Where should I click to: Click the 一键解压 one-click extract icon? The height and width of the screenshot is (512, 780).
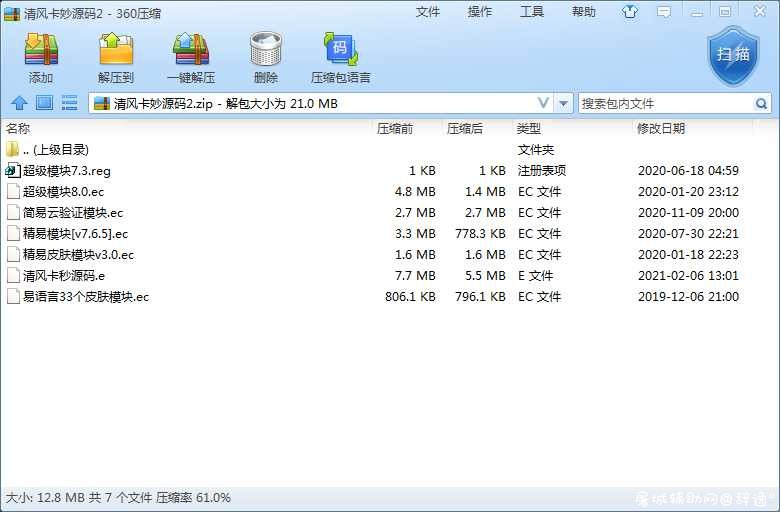point(191,49)
